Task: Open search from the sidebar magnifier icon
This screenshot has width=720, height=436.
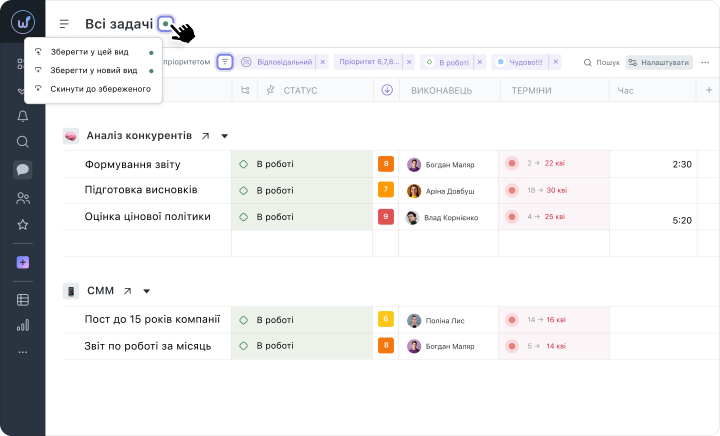Action: [22, 142]
